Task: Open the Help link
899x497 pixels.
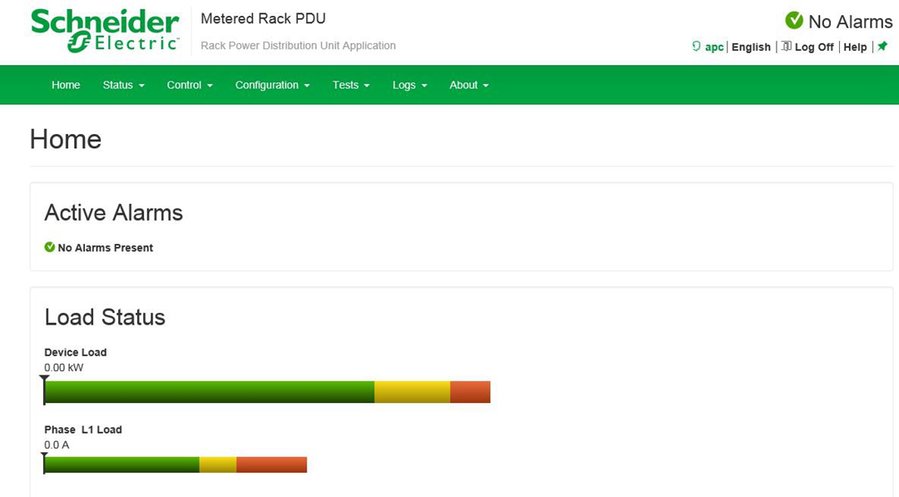Action: point(855,47)
